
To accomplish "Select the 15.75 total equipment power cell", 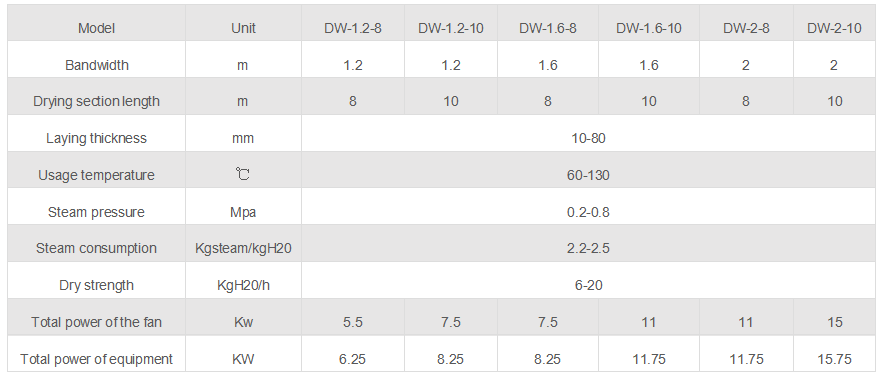I will (834, 359).
